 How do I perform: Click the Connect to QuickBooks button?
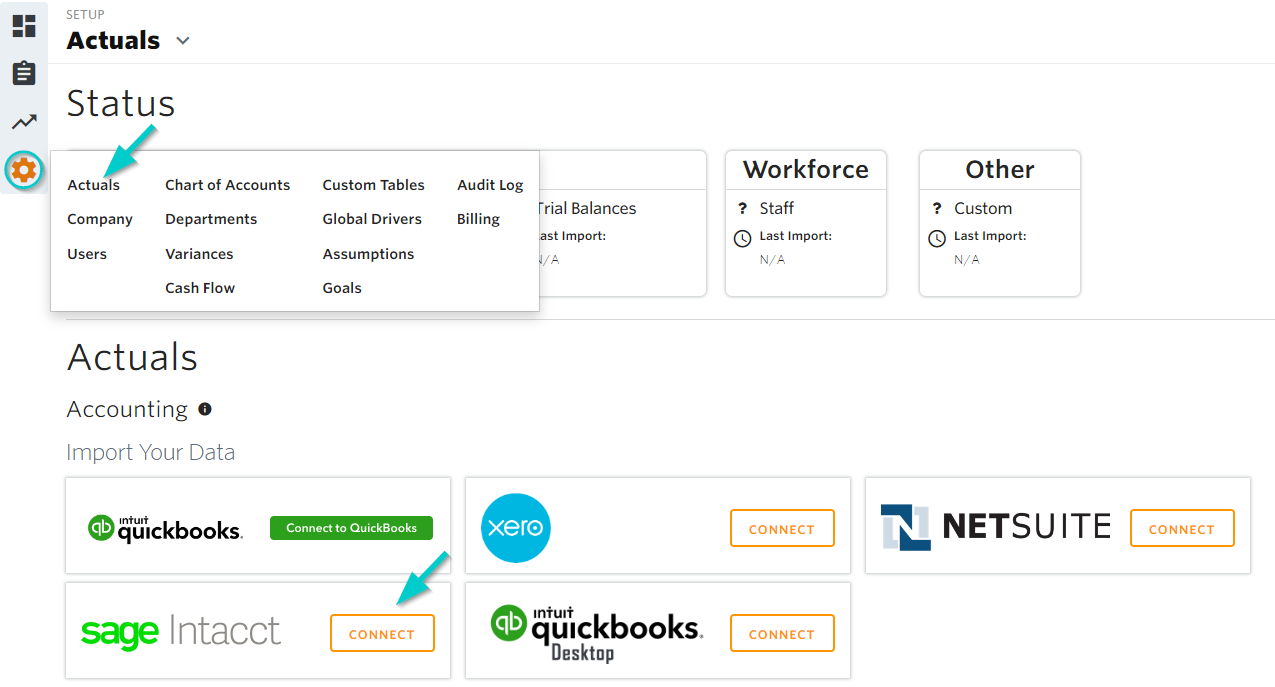click(351, 528)
